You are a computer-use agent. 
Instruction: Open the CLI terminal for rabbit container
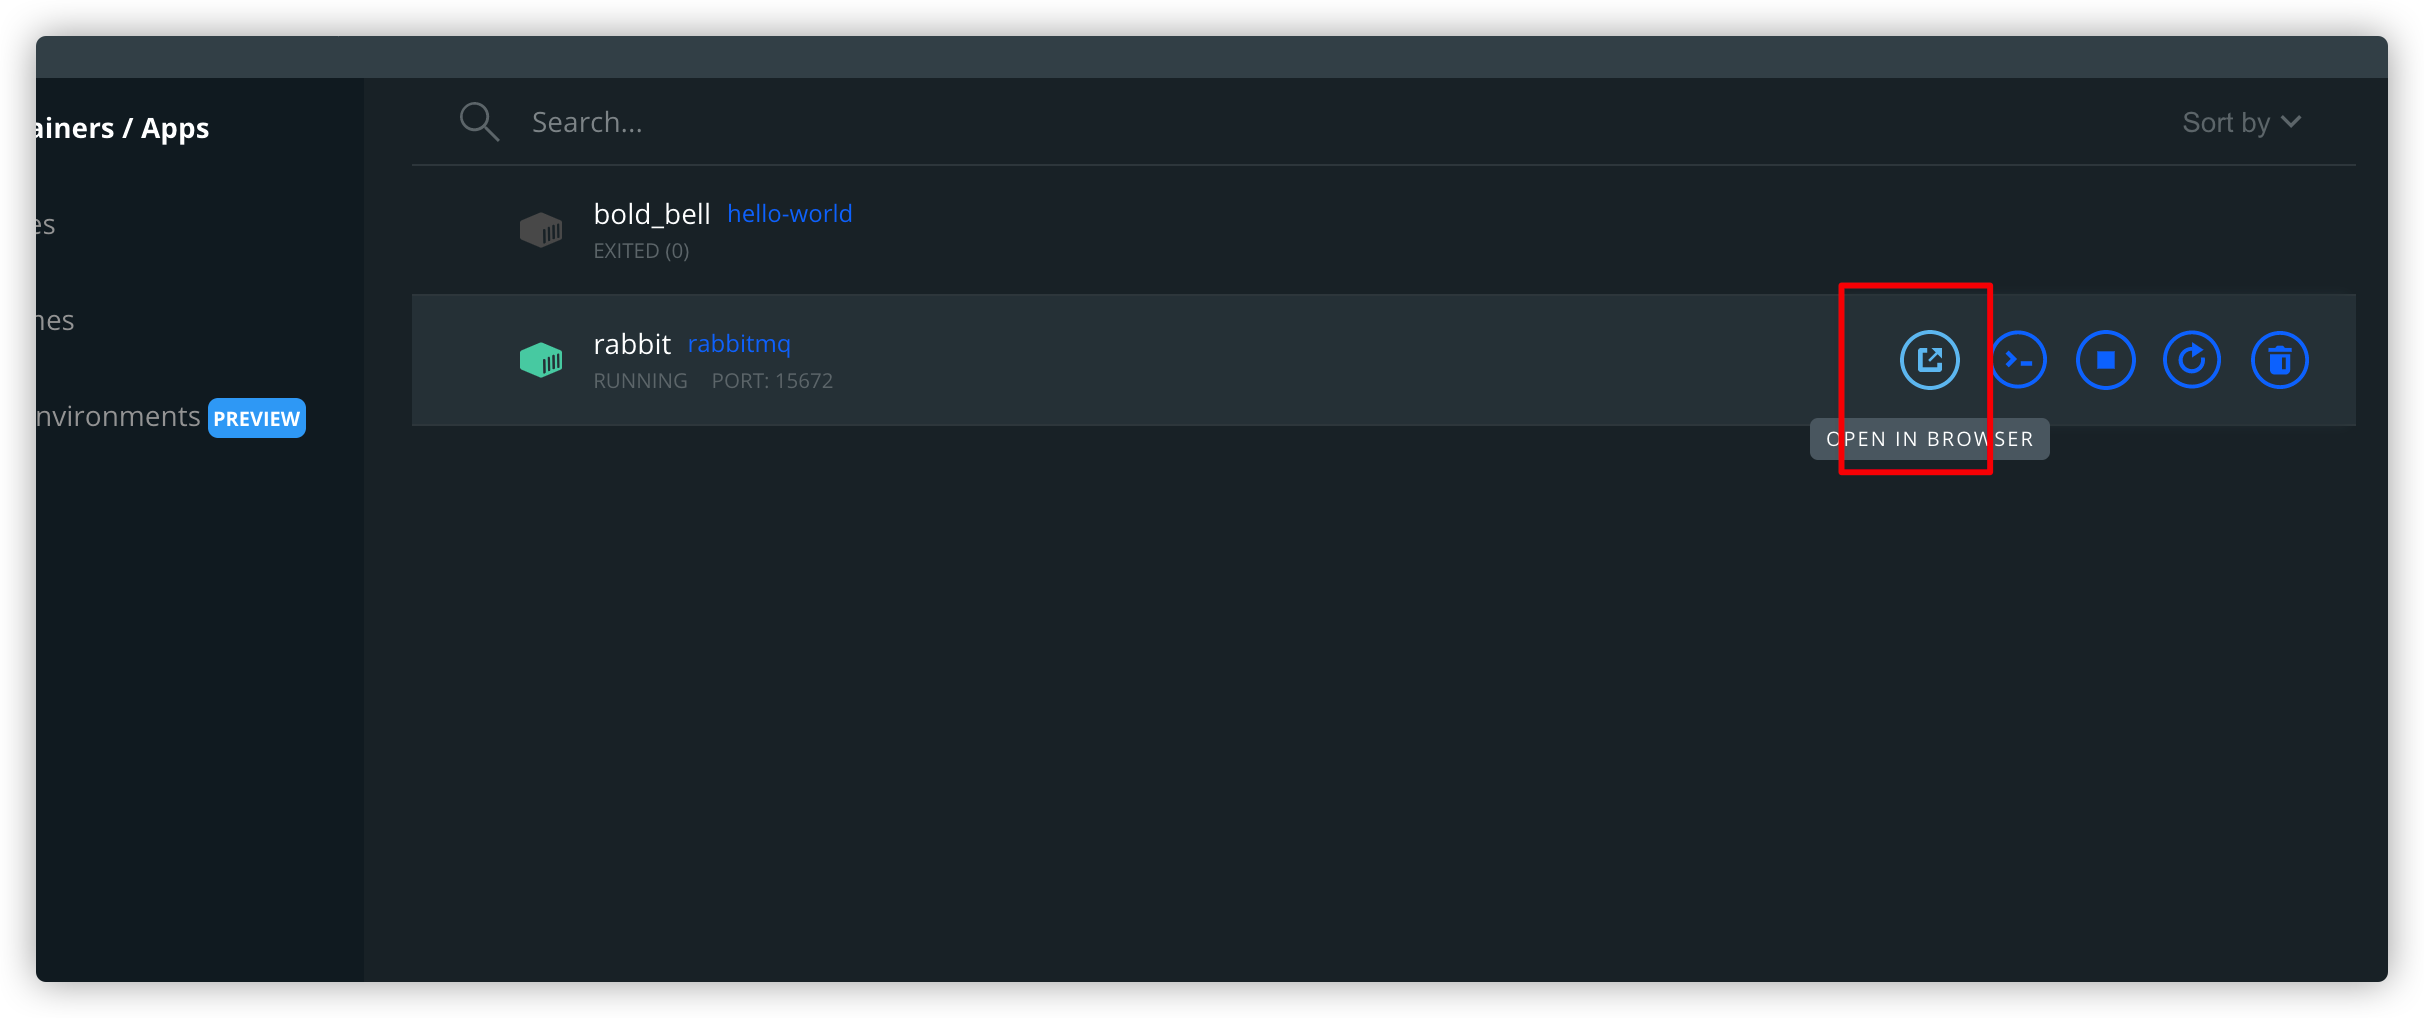(x=2019, y=360)
